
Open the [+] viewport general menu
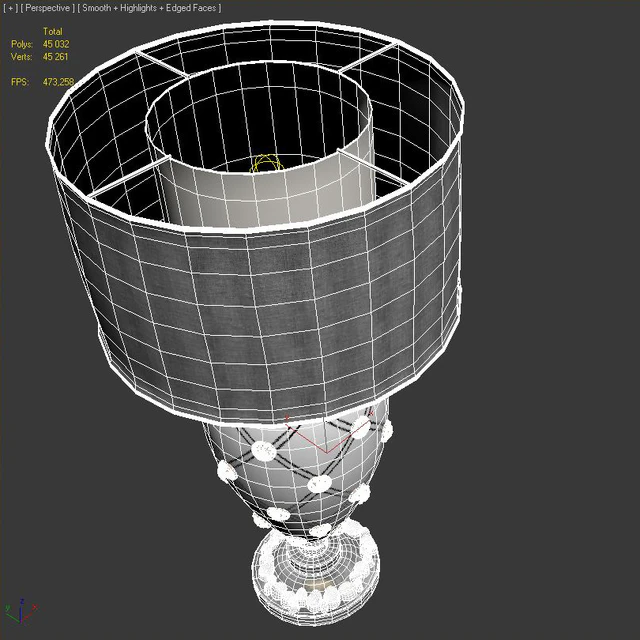[x=10, y=8]
